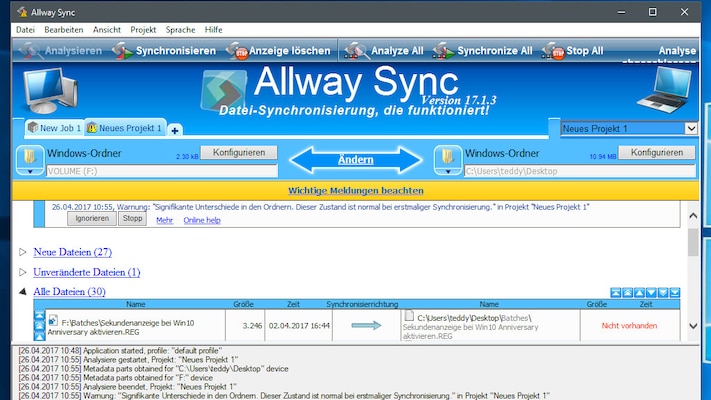Click the Ändern sync direction arrow
The image size is (711, 400).
click(356, 158)
